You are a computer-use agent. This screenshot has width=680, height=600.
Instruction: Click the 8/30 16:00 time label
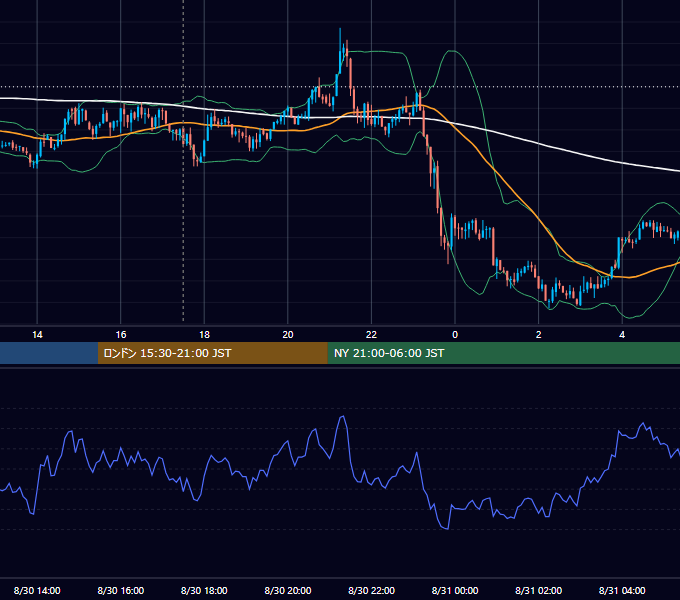pos(121,590)
